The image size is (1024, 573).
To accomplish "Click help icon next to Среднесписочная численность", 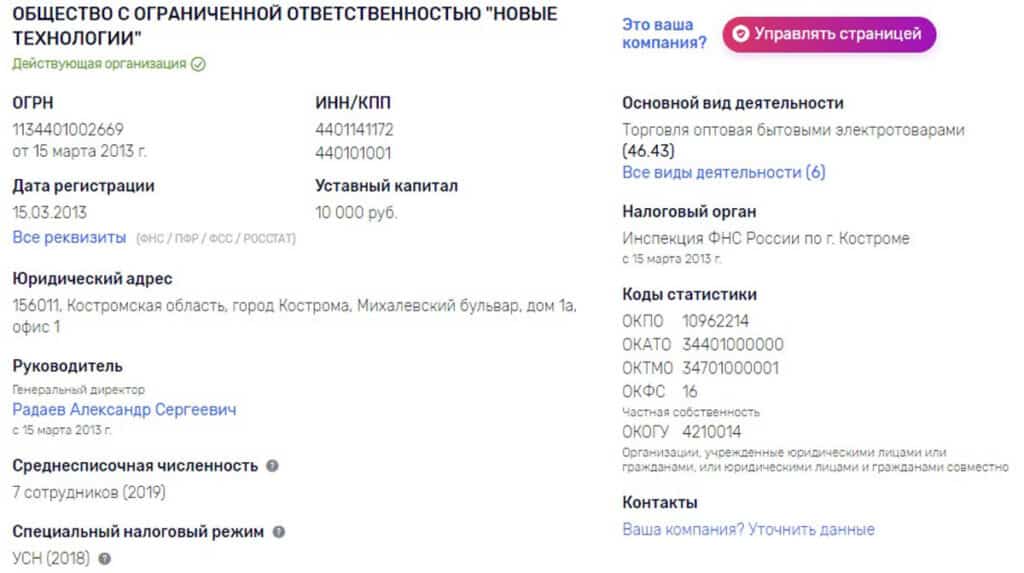I will 272,466.
